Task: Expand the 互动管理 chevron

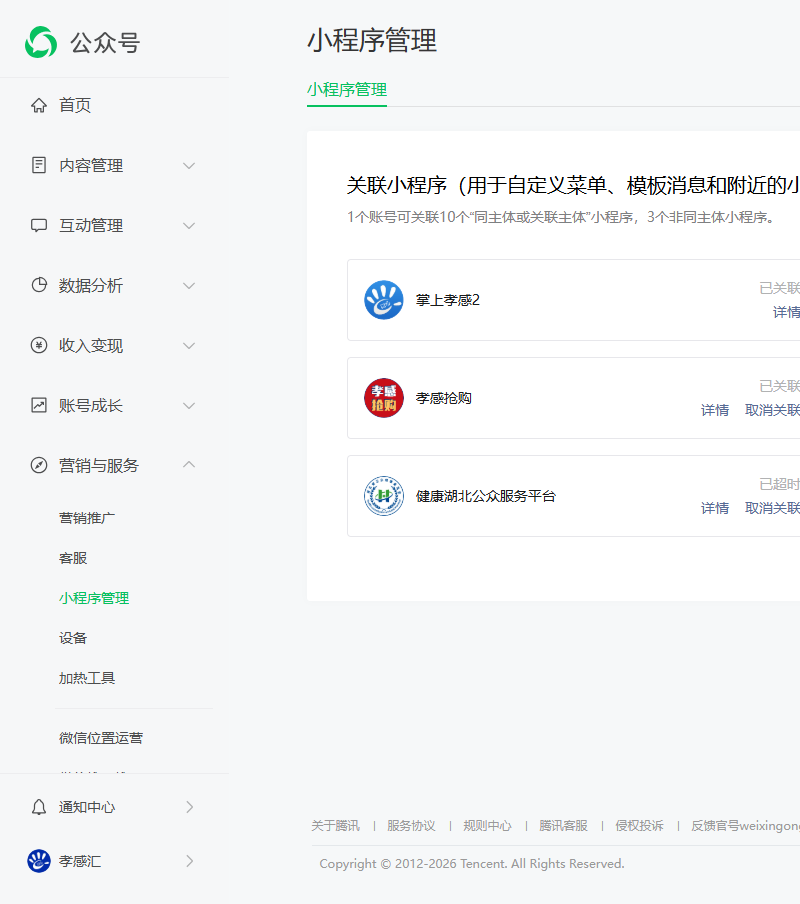Action: [x=189, y=226]
